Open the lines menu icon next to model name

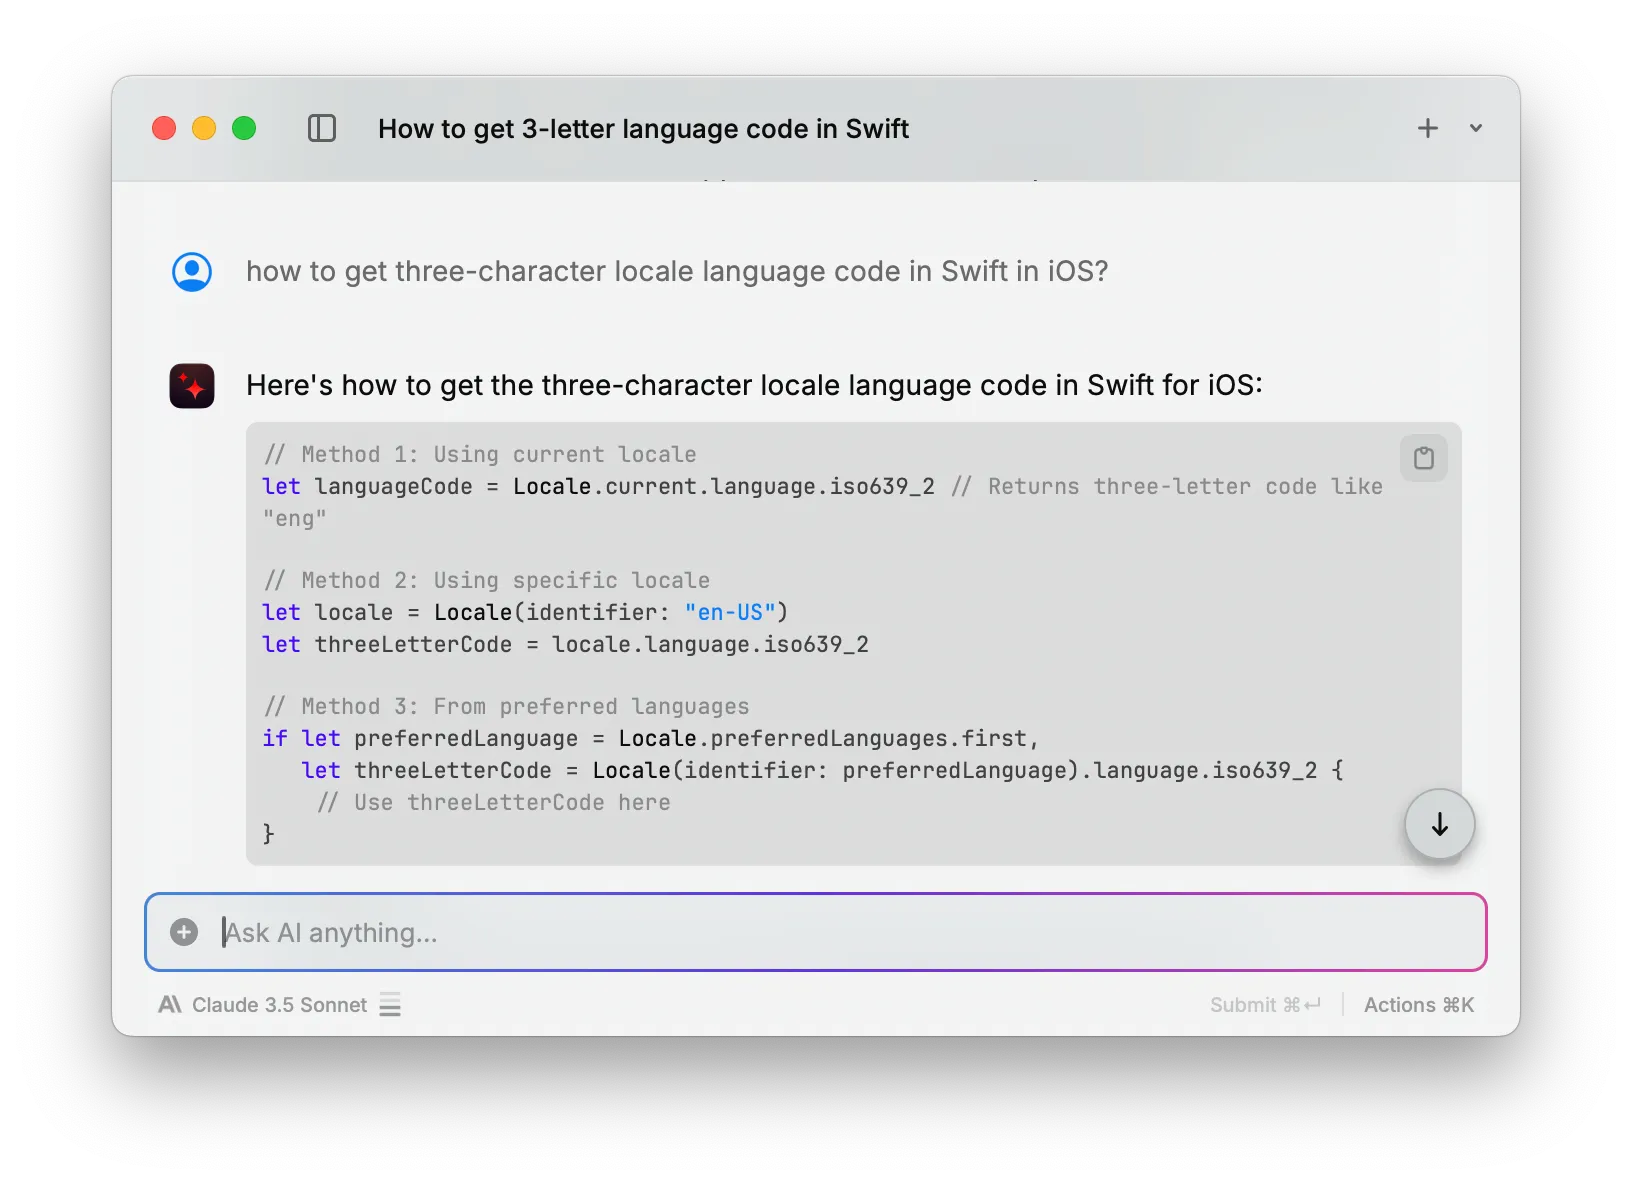[390, 1005]
